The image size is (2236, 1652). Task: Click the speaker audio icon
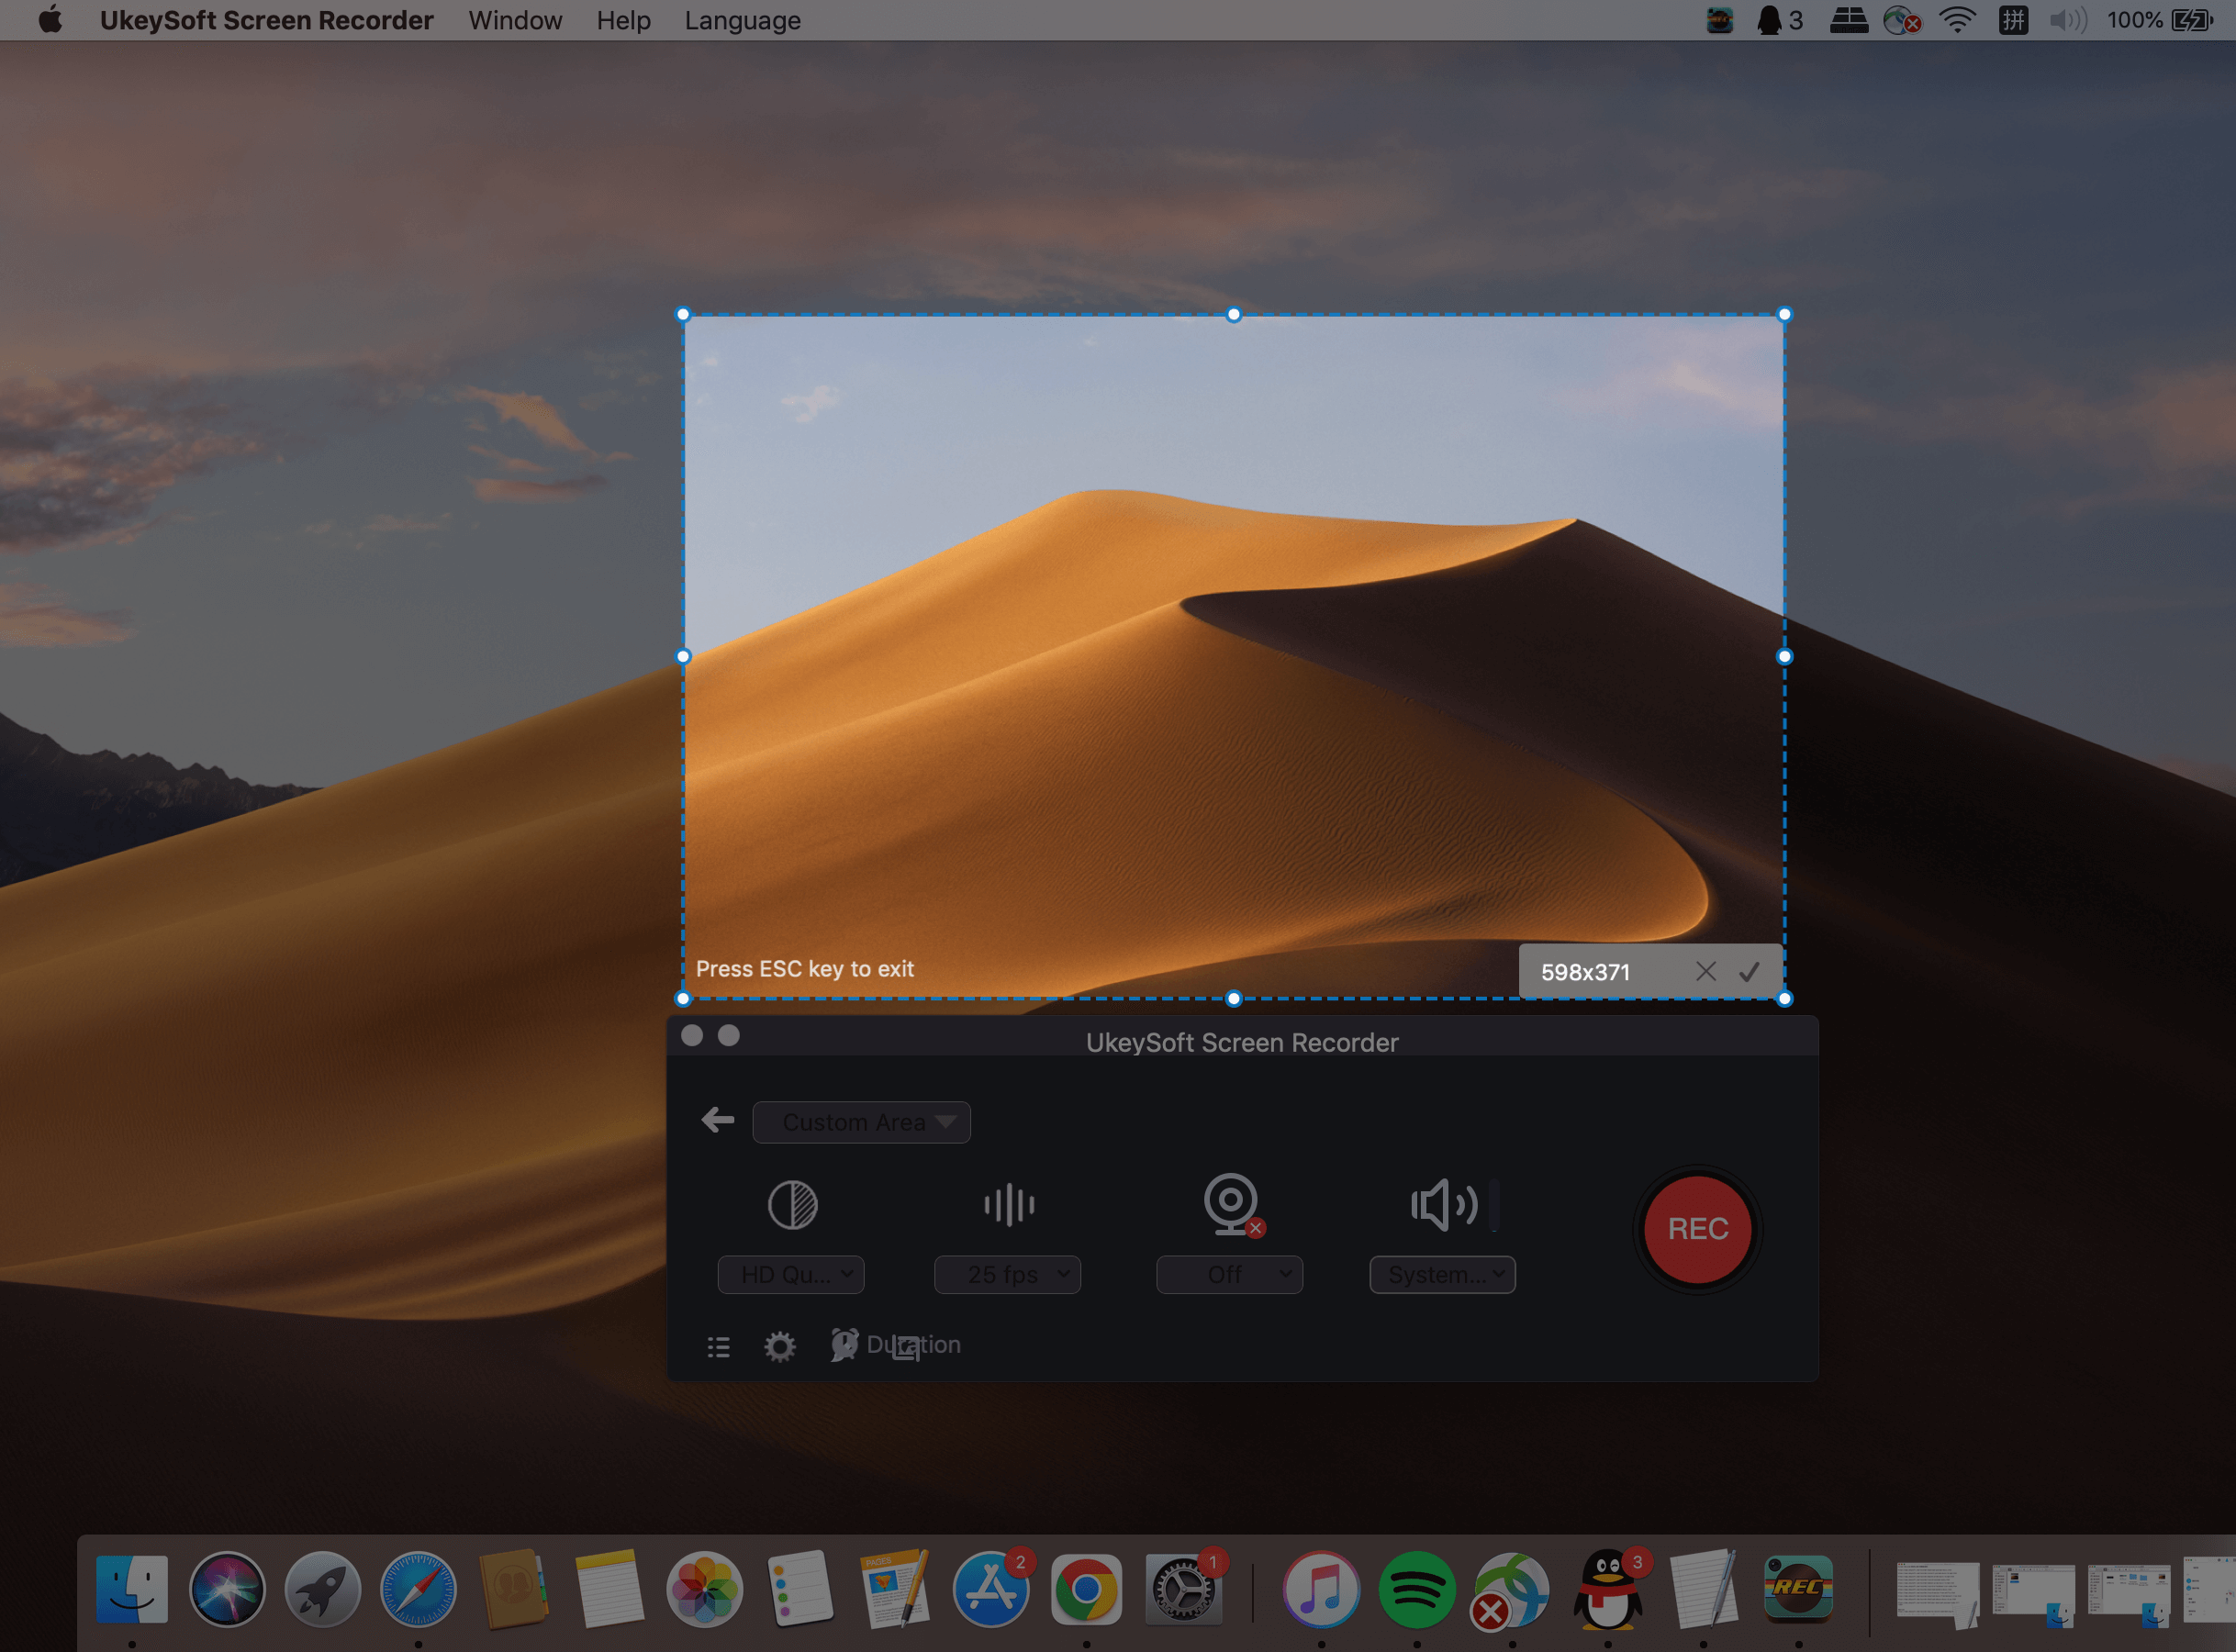click(1443, 1204)
